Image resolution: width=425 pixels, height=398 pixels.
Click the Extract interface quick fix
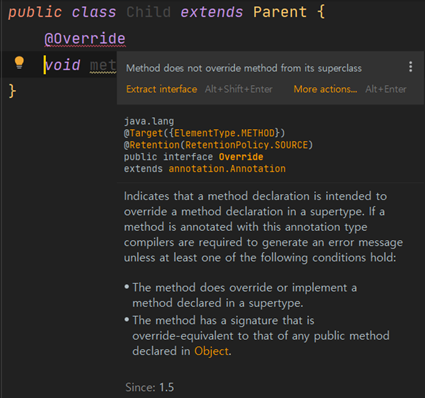[162, 89]
